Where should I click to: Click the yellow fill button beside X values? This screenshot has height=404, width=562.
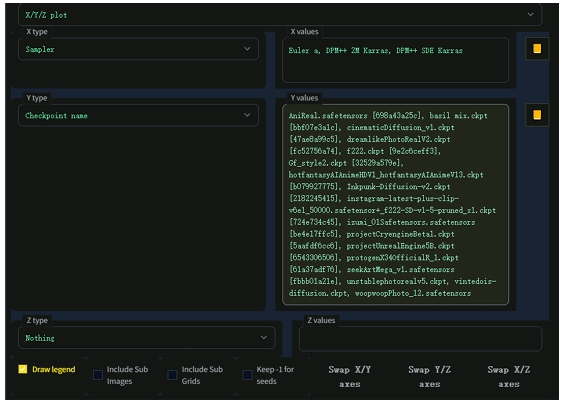[x=537, y=49]
